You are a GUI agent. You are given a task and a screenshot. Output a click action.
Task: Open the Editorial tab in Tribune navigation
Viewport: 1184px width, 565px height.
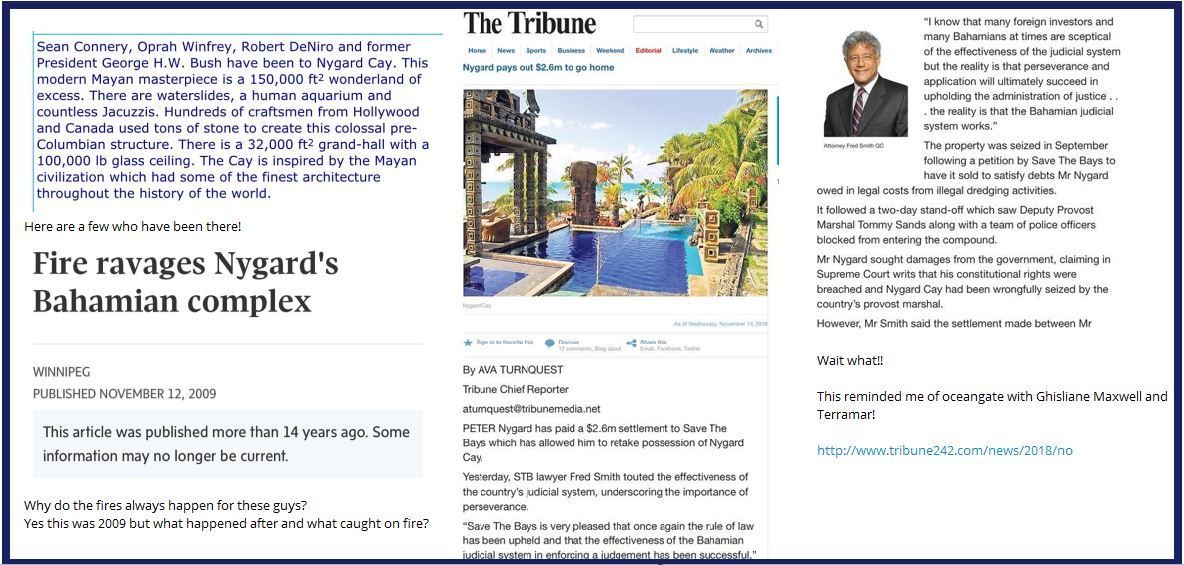pyautogui.click(x=649, y=51)
